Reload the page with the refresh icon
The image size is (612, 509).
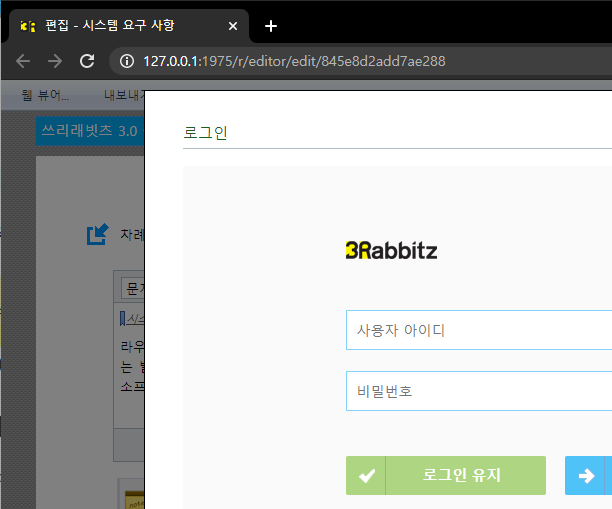click(87, 61)
